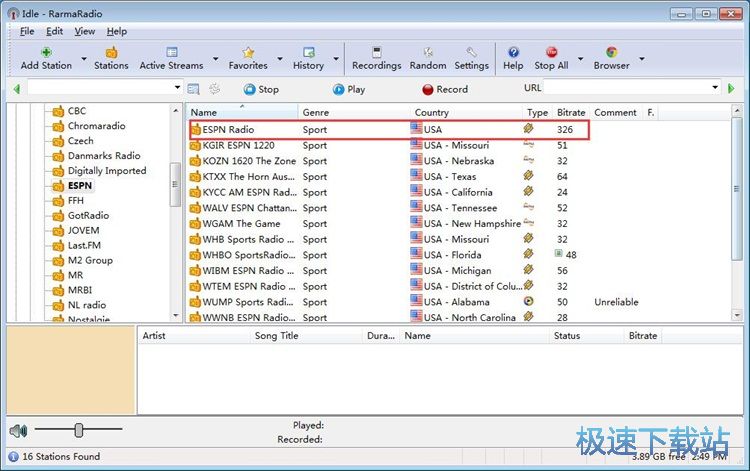Open the Recordings list
The image size is (750, 471).
[x=376, y=58]
